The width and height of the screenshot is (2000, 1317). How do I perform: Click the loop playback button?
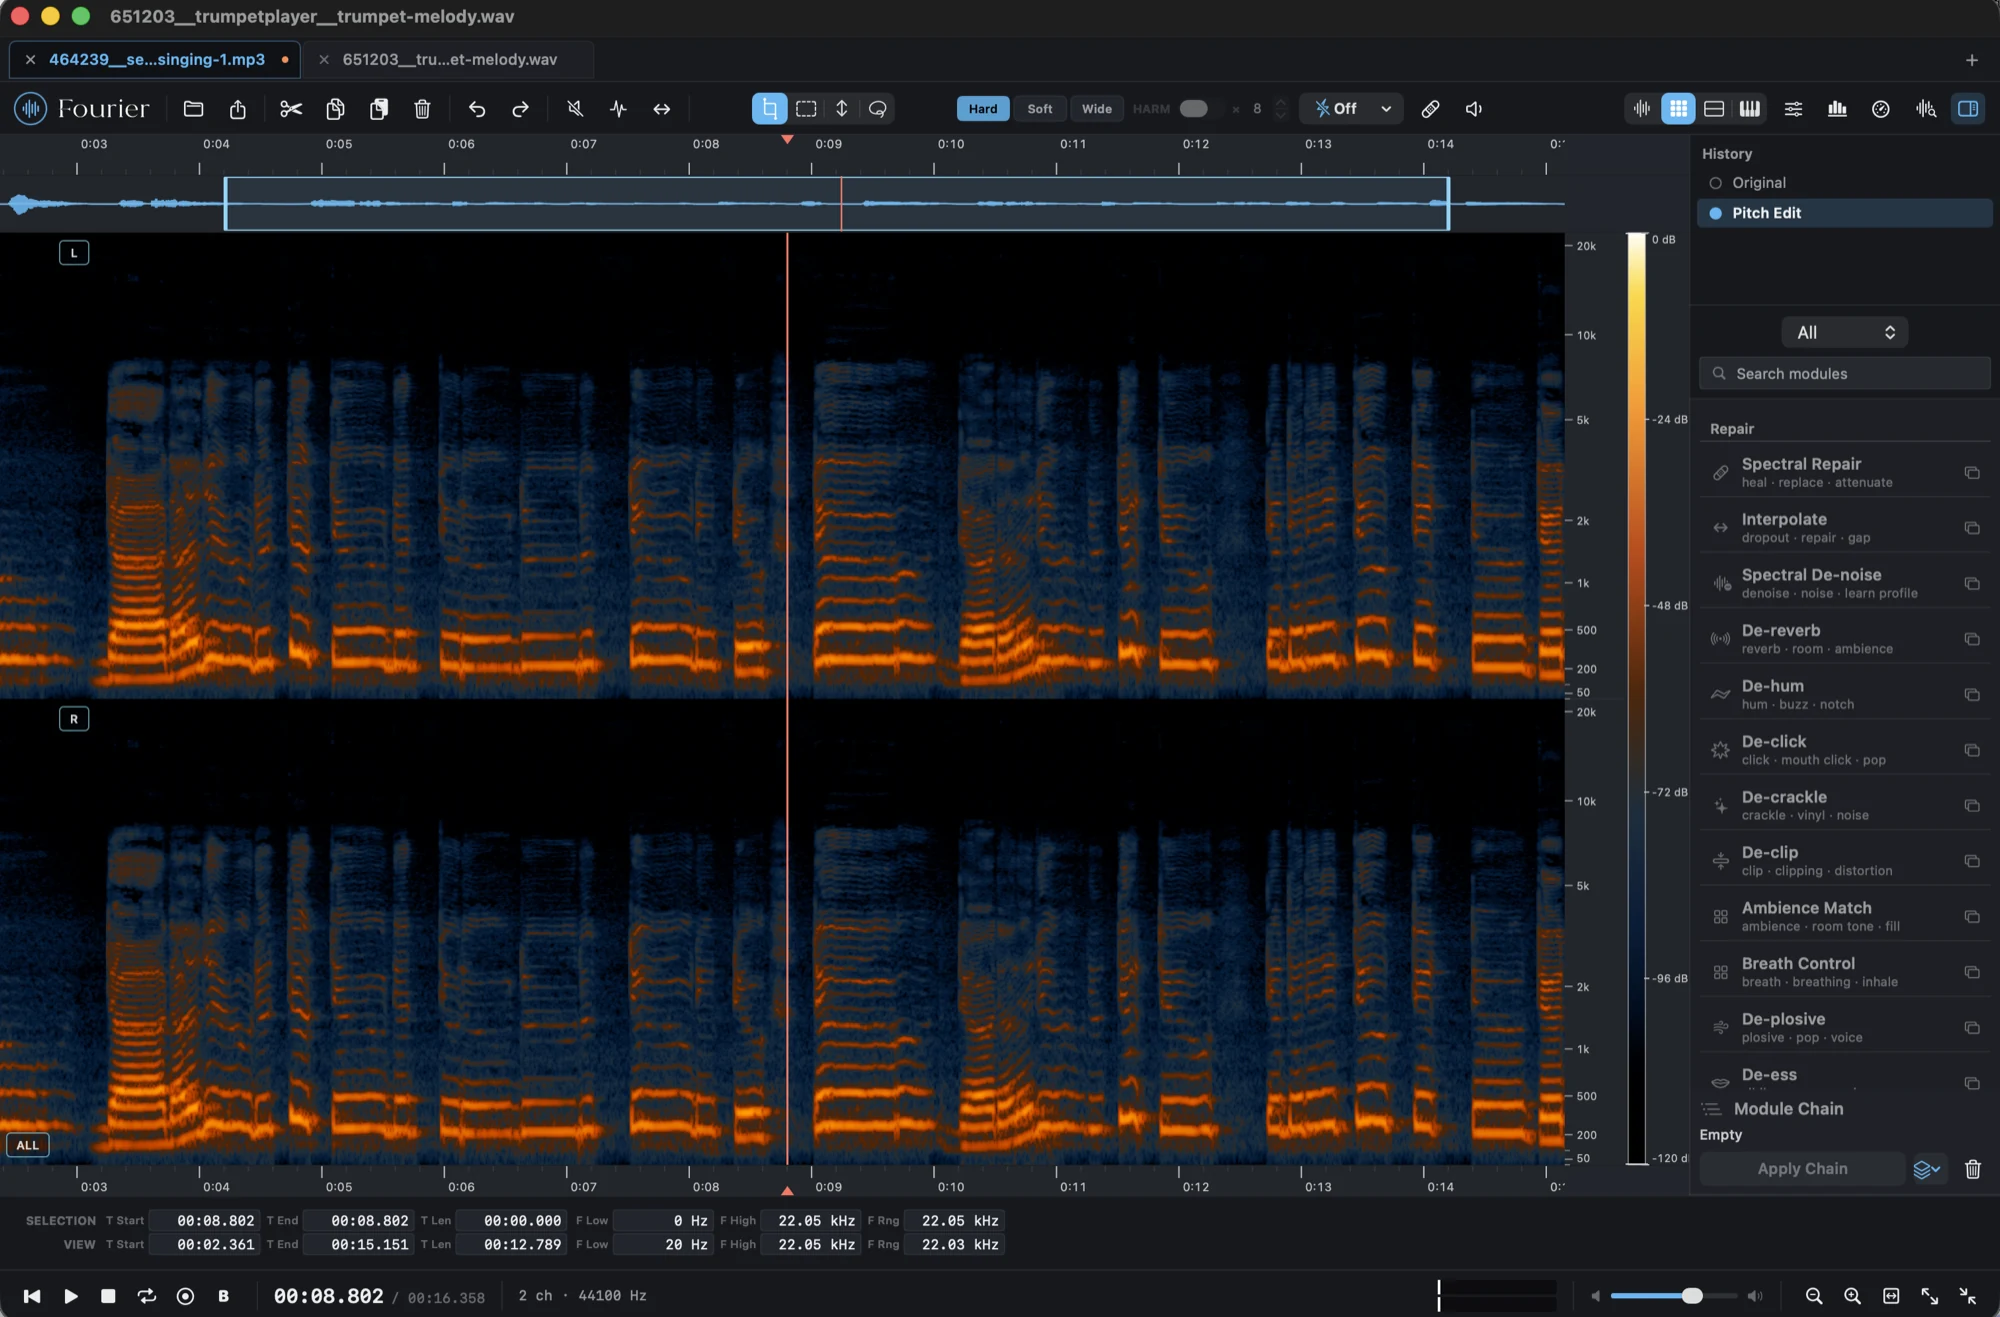point(147,1295)
